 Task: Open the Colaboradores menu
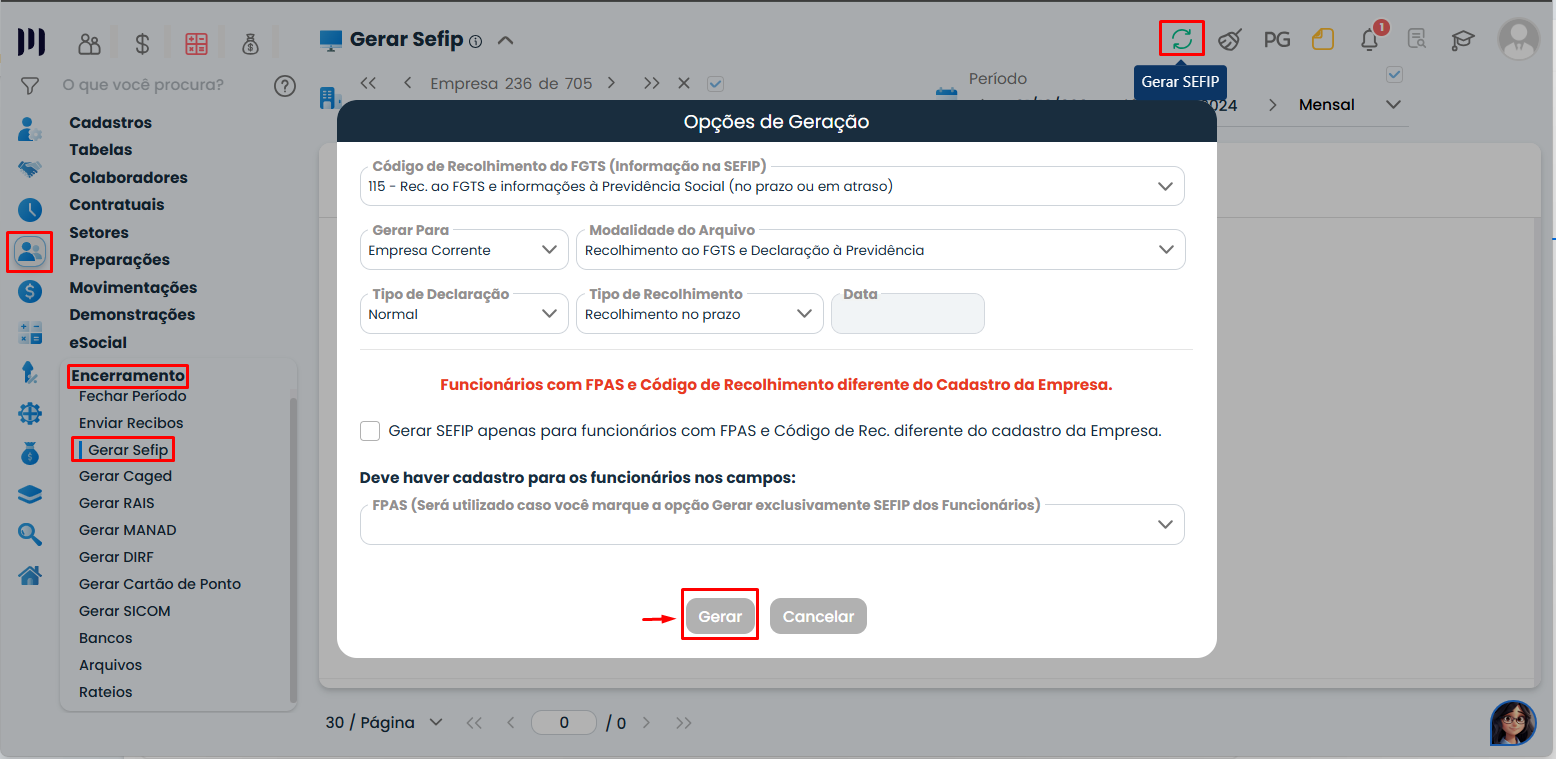pos(128,178)
